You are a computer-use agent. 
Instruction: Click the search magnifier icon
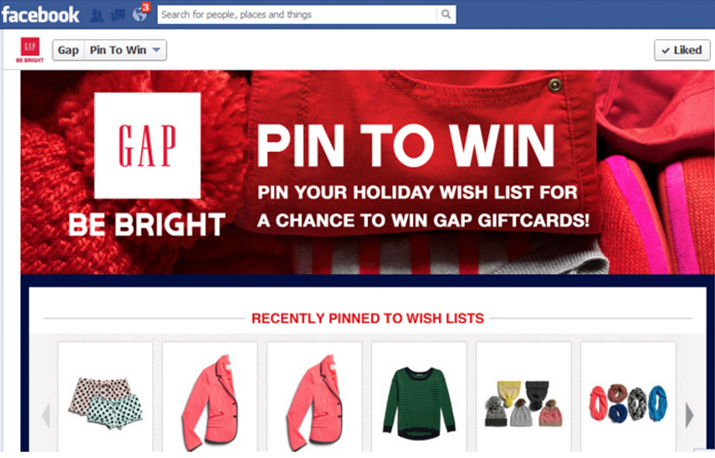(446, 15)
